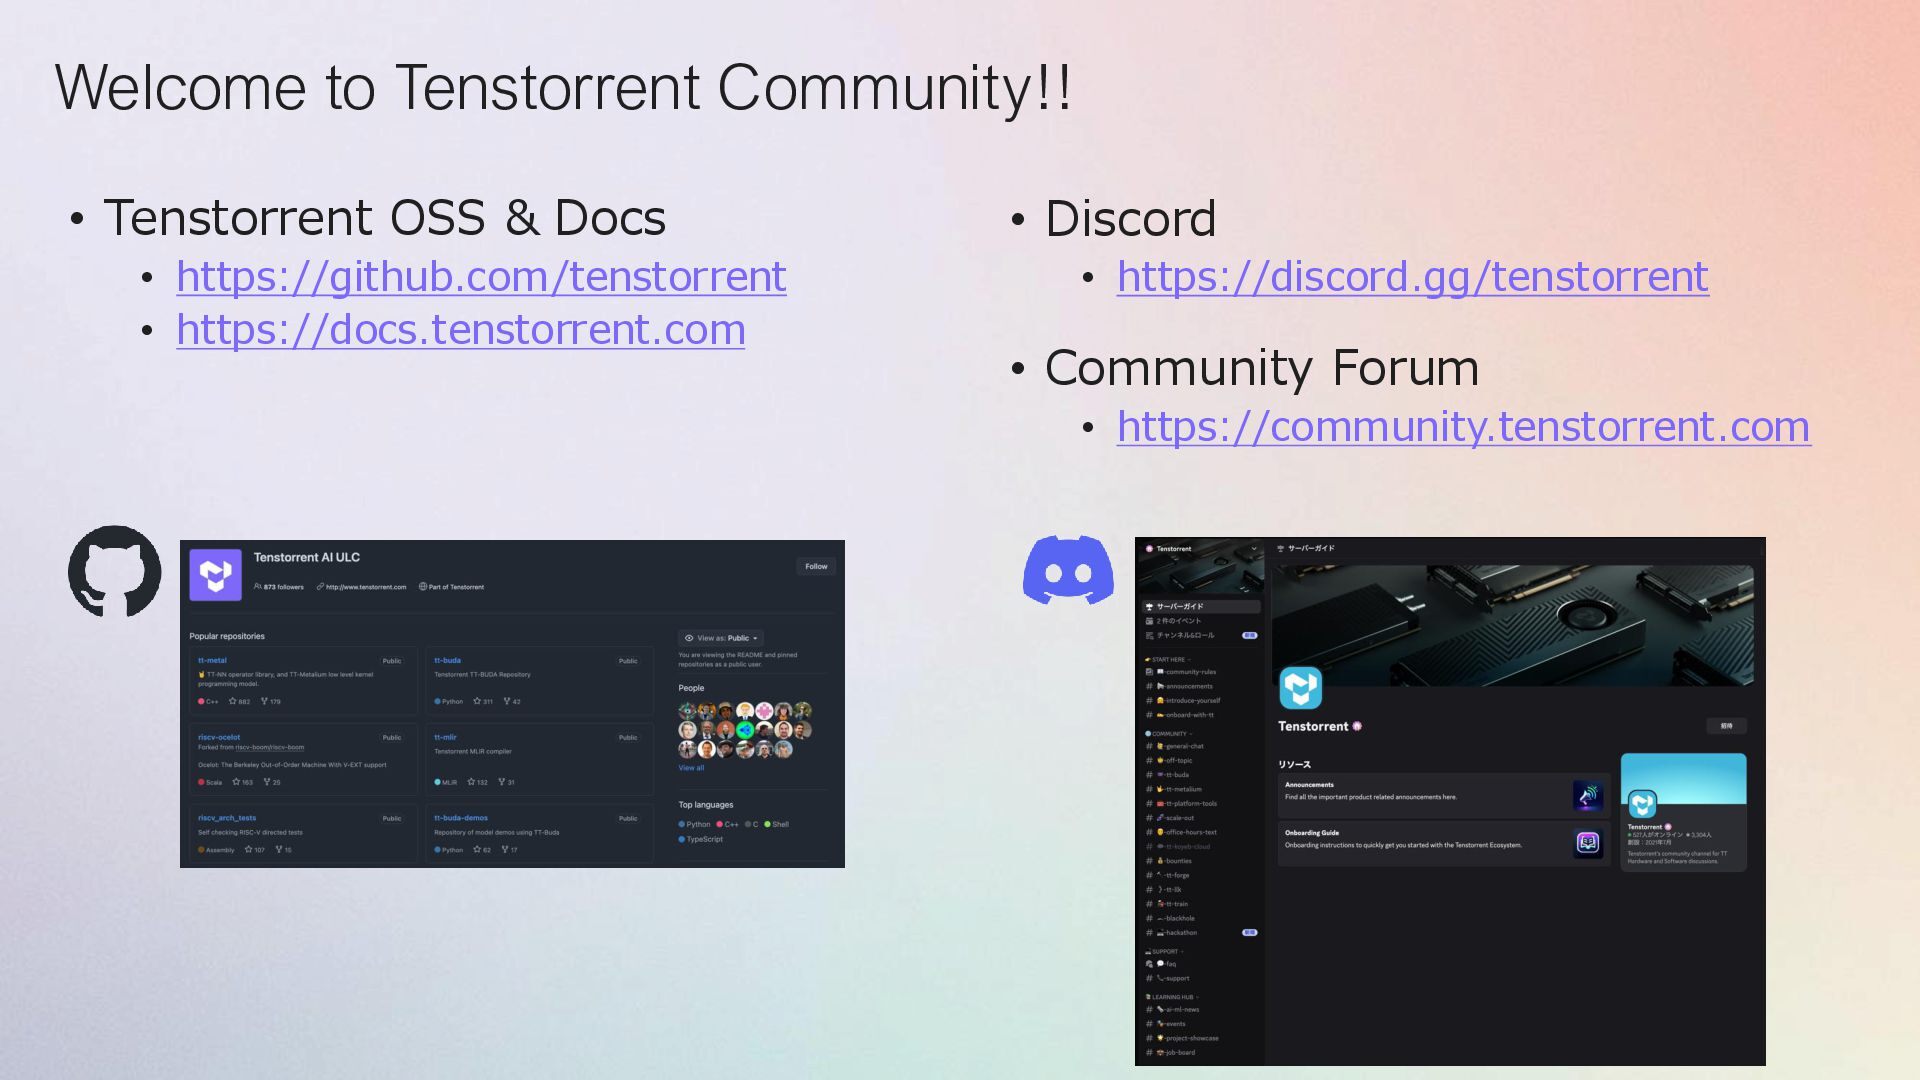Expand the Tenstorrent server name dropdown
Viewport: 1920px width, 1080px height.
click(1254, 549)
